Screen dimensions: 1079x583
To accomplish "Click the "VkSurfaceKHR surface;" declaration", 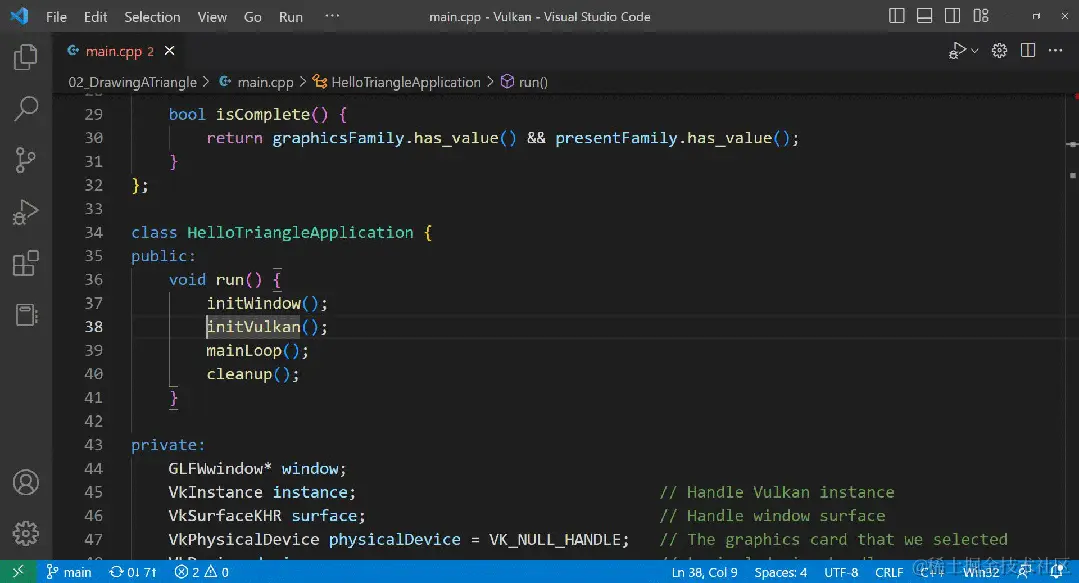I will point(266,516).
